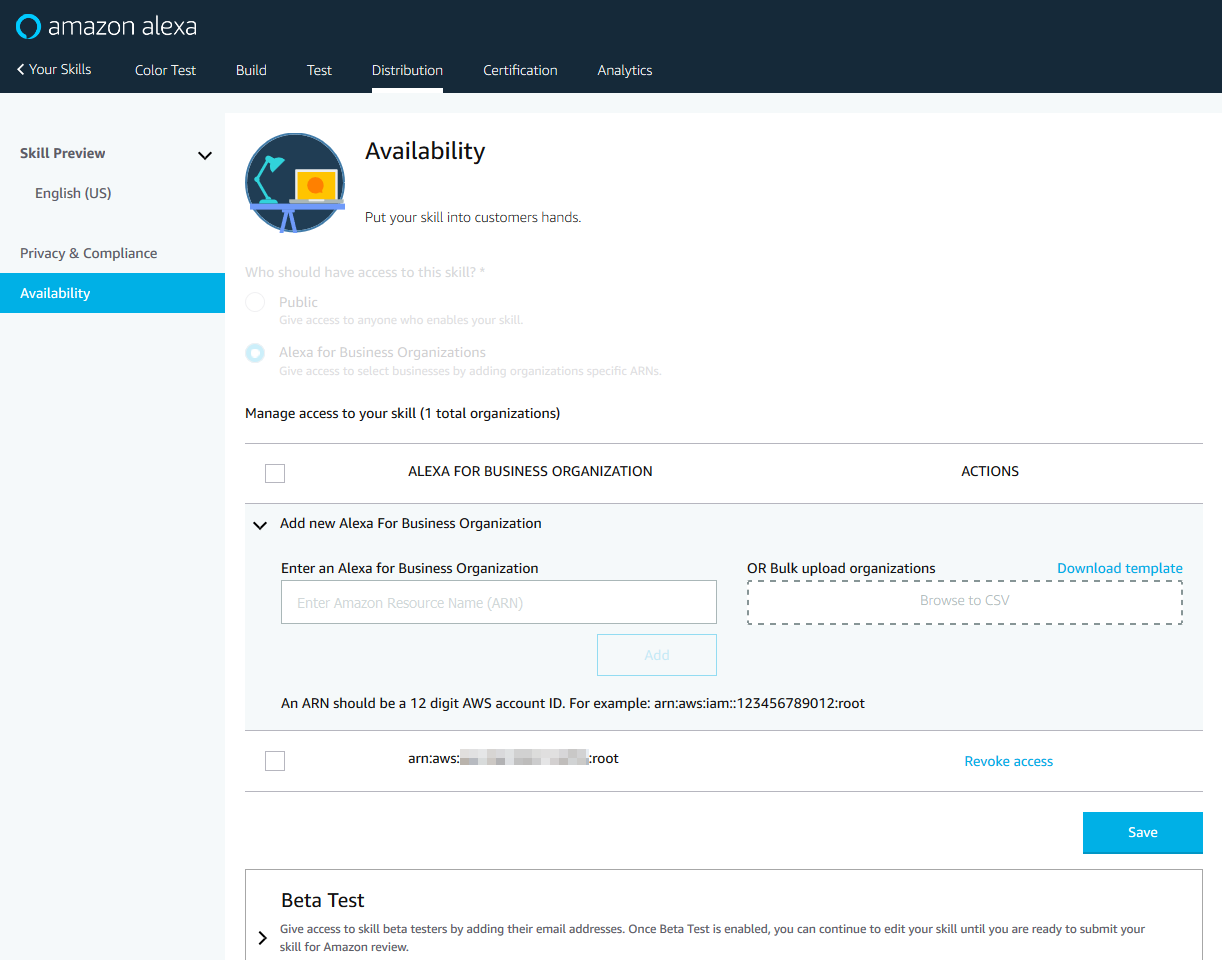Open Privacy & Compliance in sidebar
This screenshot has width=1222, height=960.
click(x=89, y=253)
